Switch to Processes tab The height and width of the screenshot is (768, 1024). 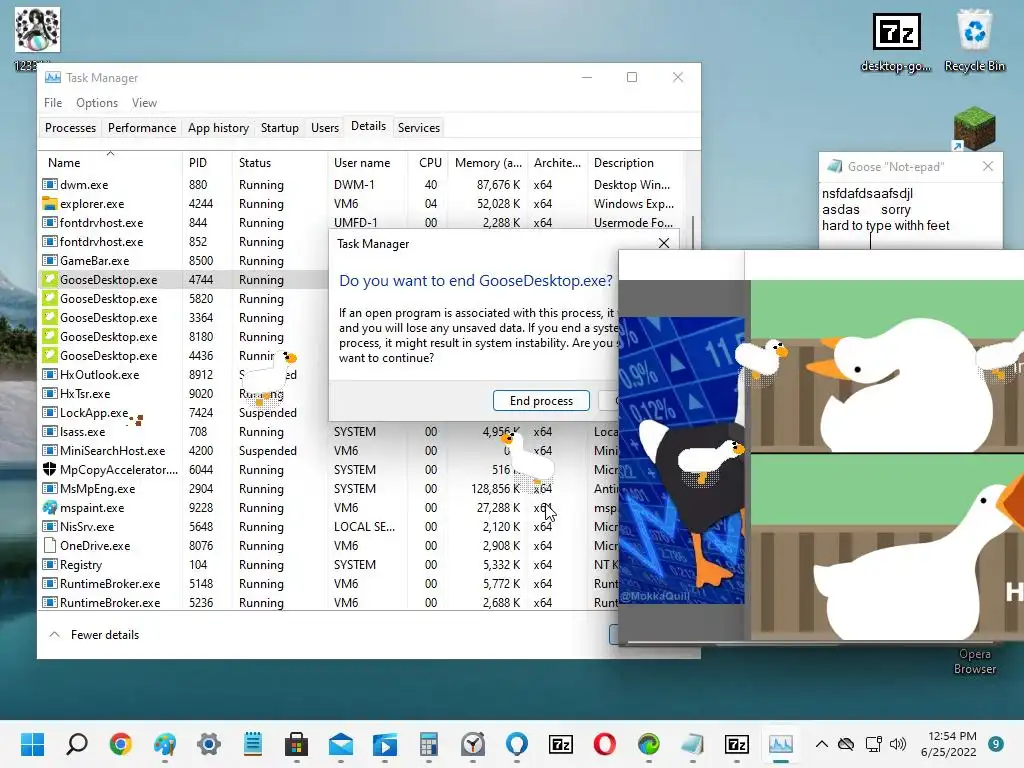[71, 128]
